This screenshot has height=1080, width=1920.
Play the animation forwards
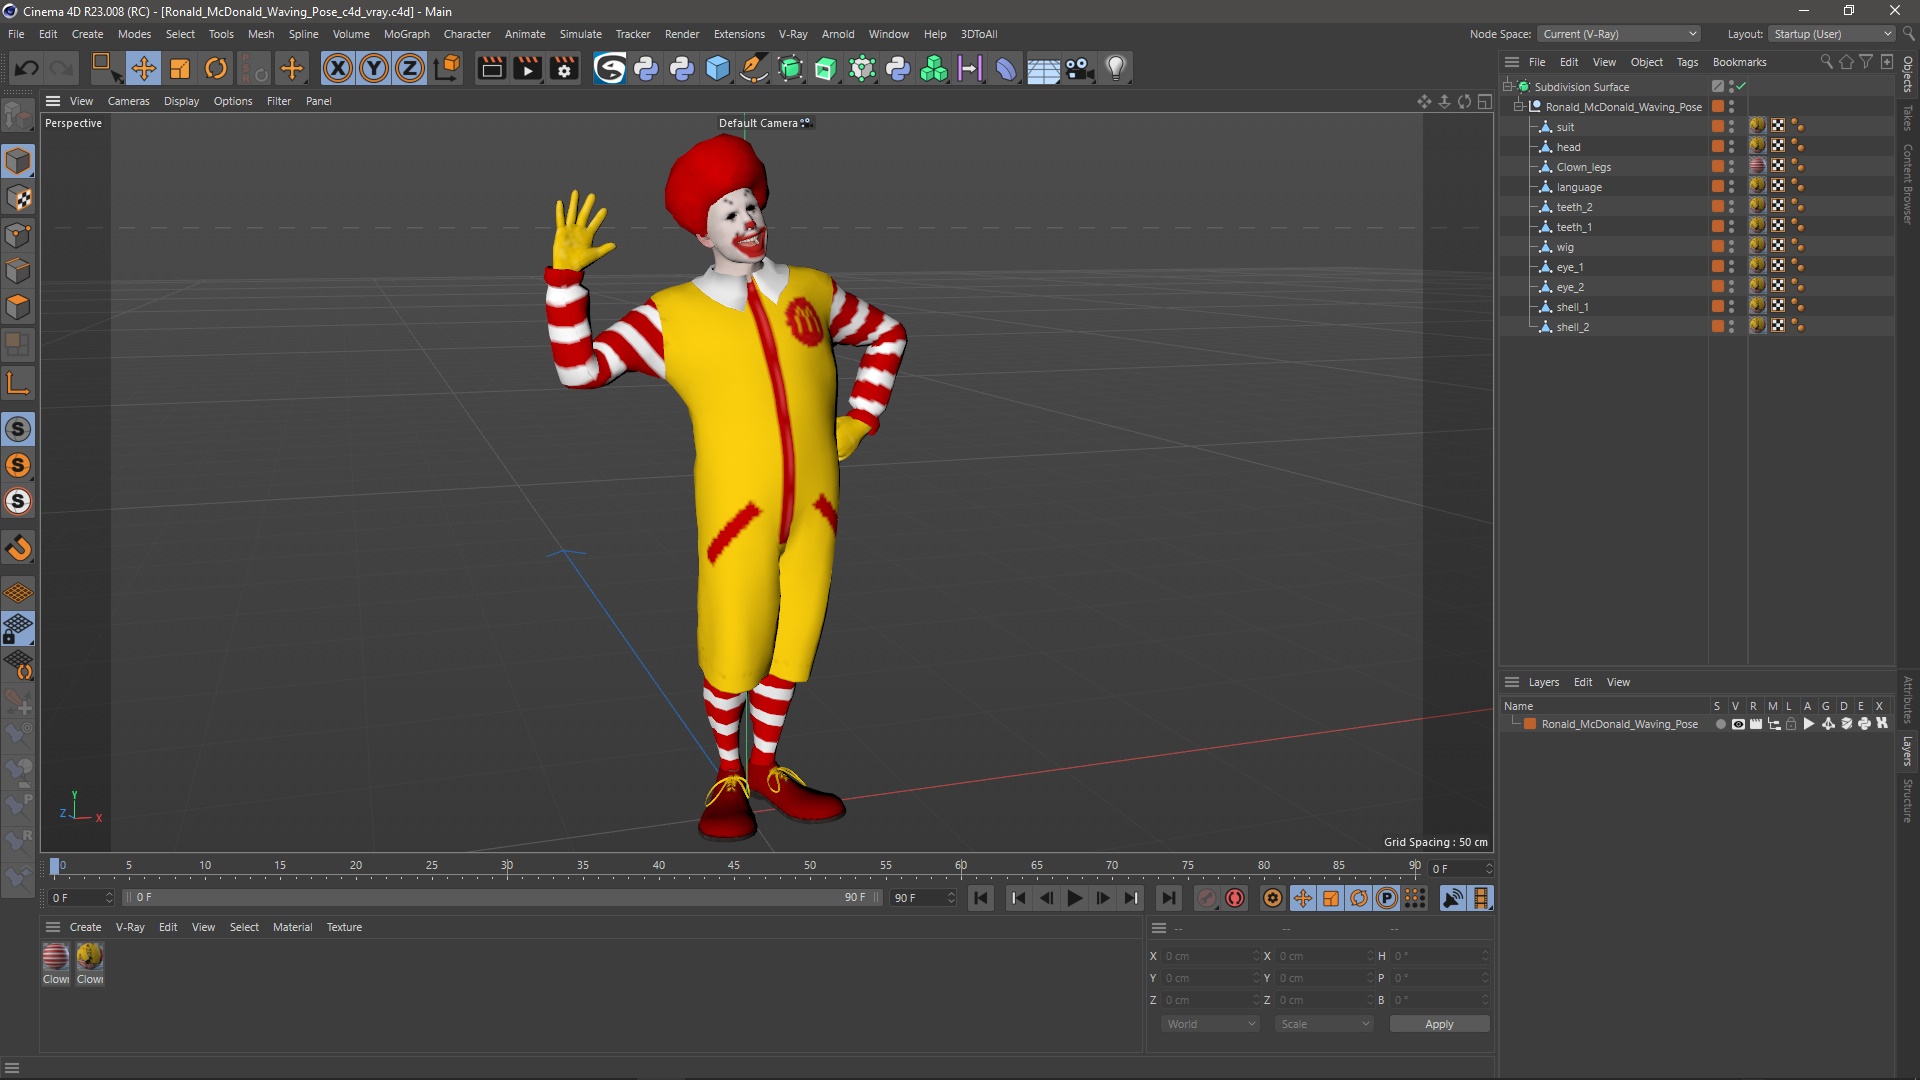point(1075,898)
